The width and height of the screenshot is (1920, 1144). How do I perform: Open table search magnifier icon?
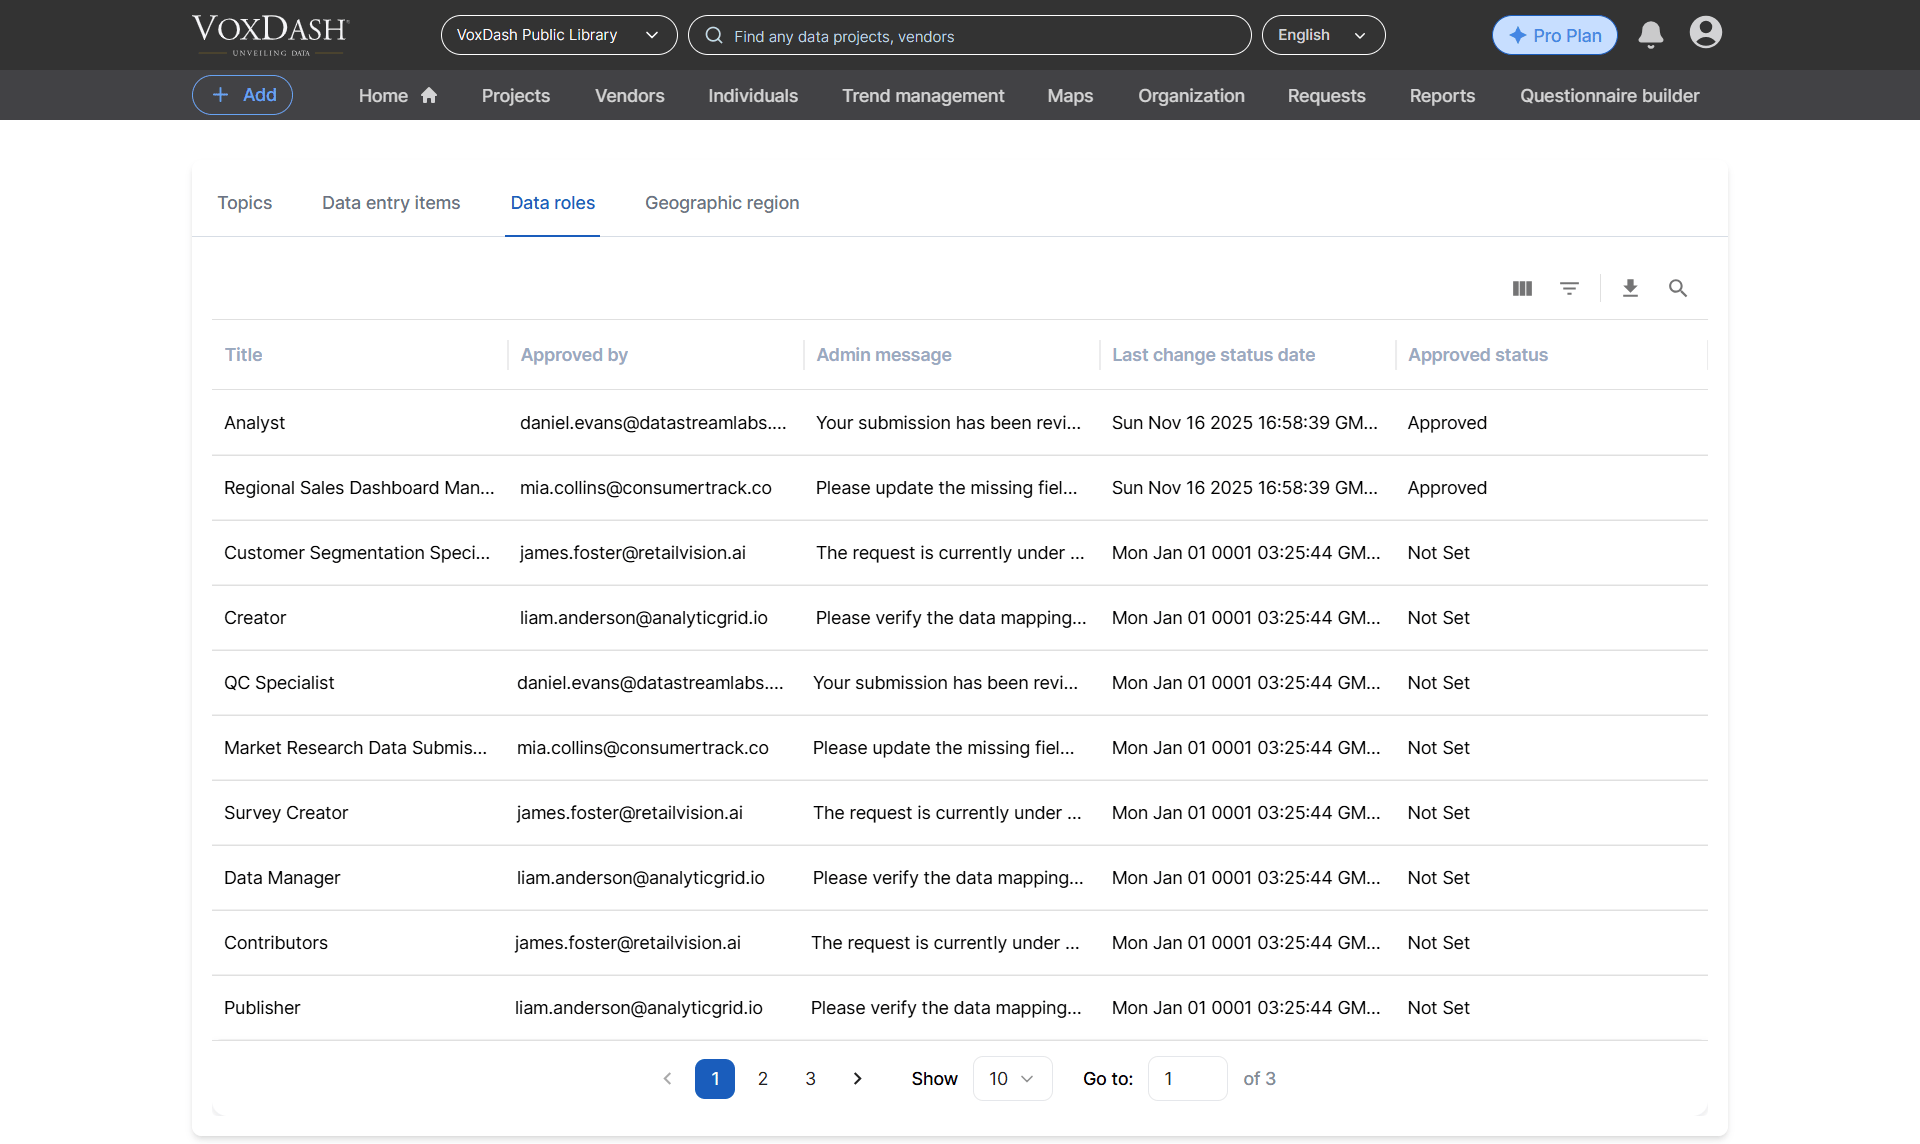(x=1678, y=288)
